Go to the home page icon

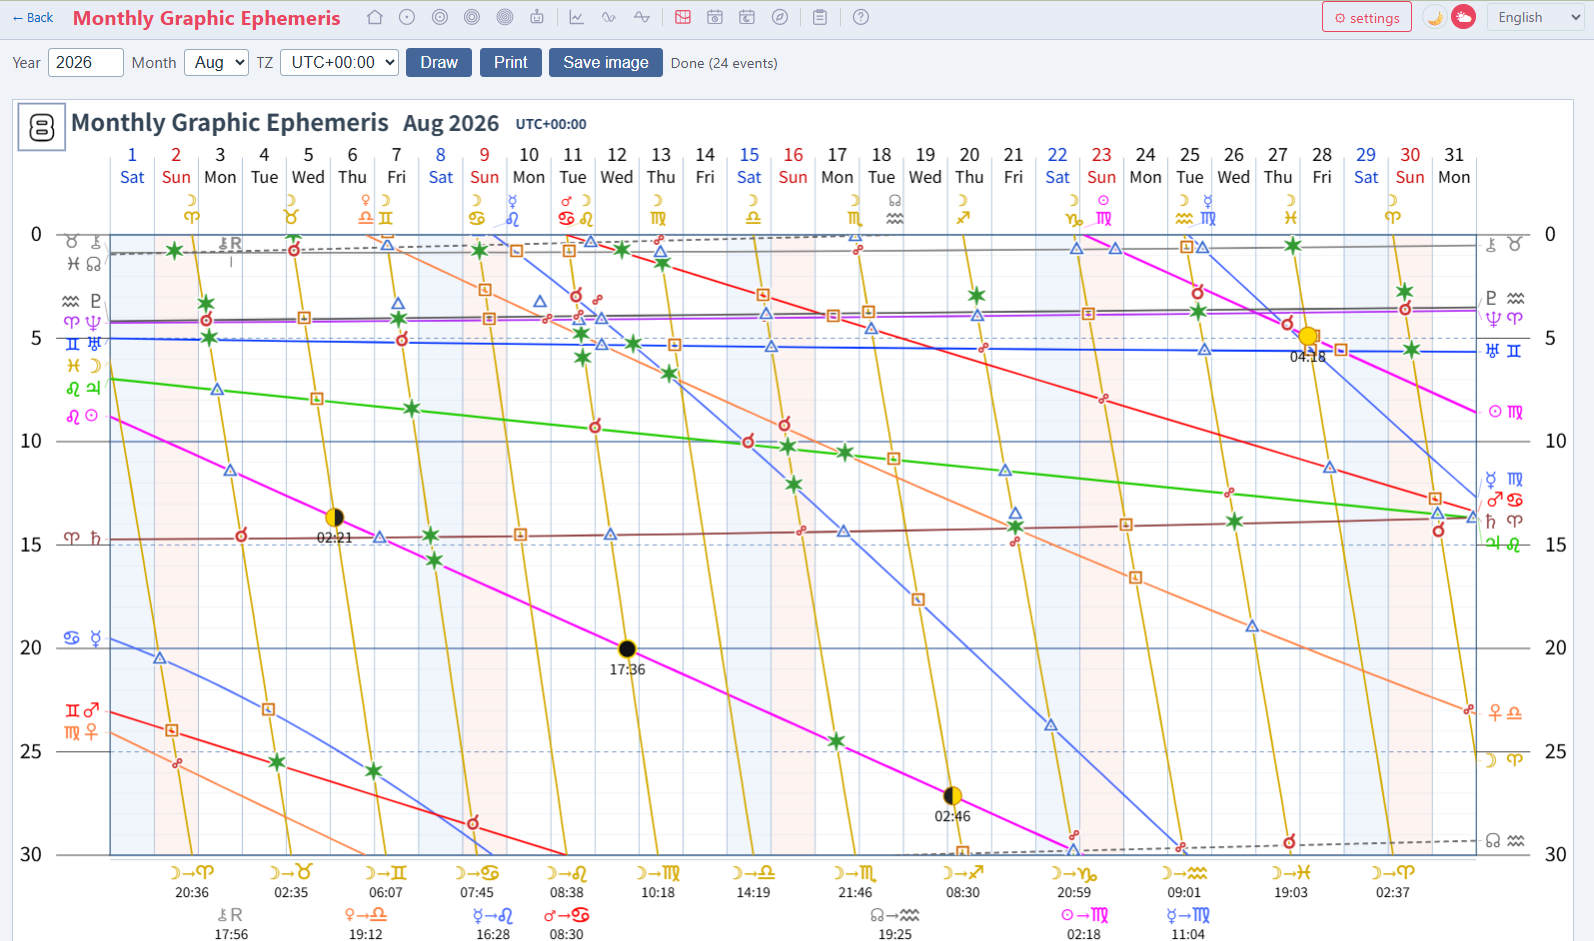click(x=374, y=17)
